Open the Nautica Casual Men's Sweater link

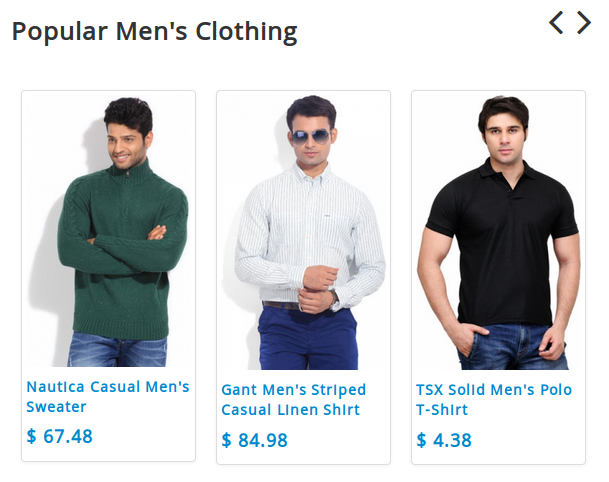[108, 397]
